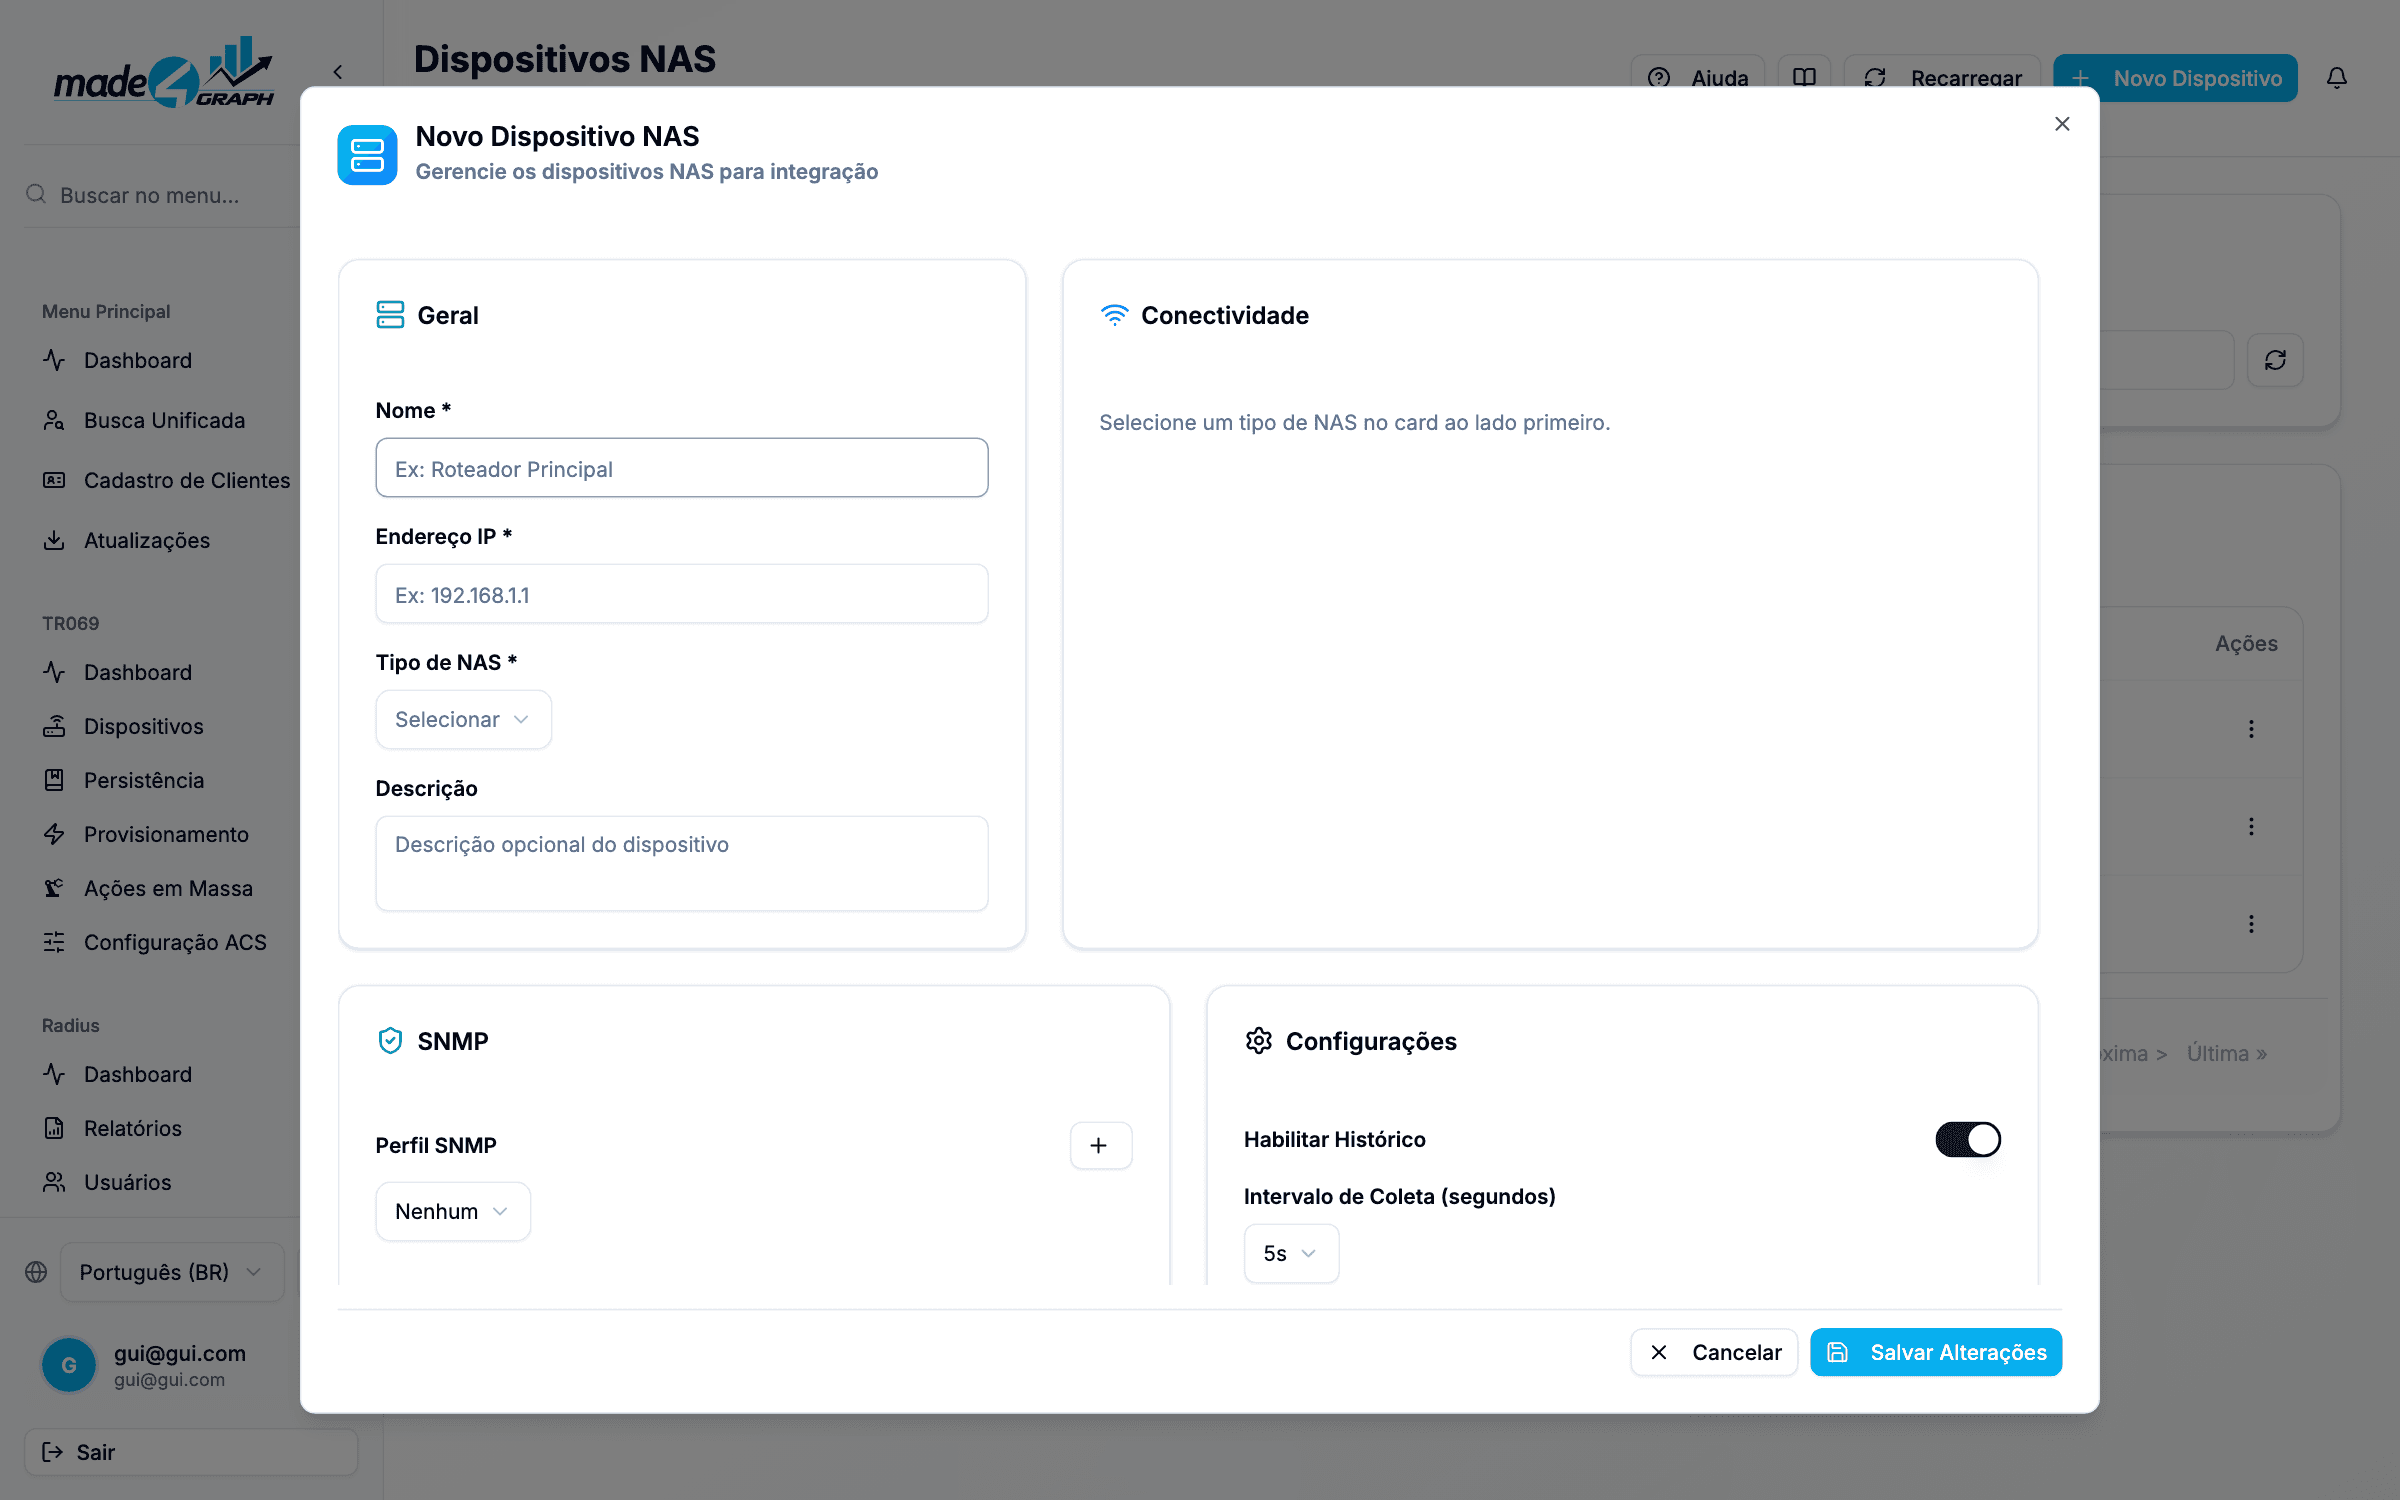Click the Novo Dispositivo button in header
Viewport: 2400px width, 1500px height.
[2175, 78]
